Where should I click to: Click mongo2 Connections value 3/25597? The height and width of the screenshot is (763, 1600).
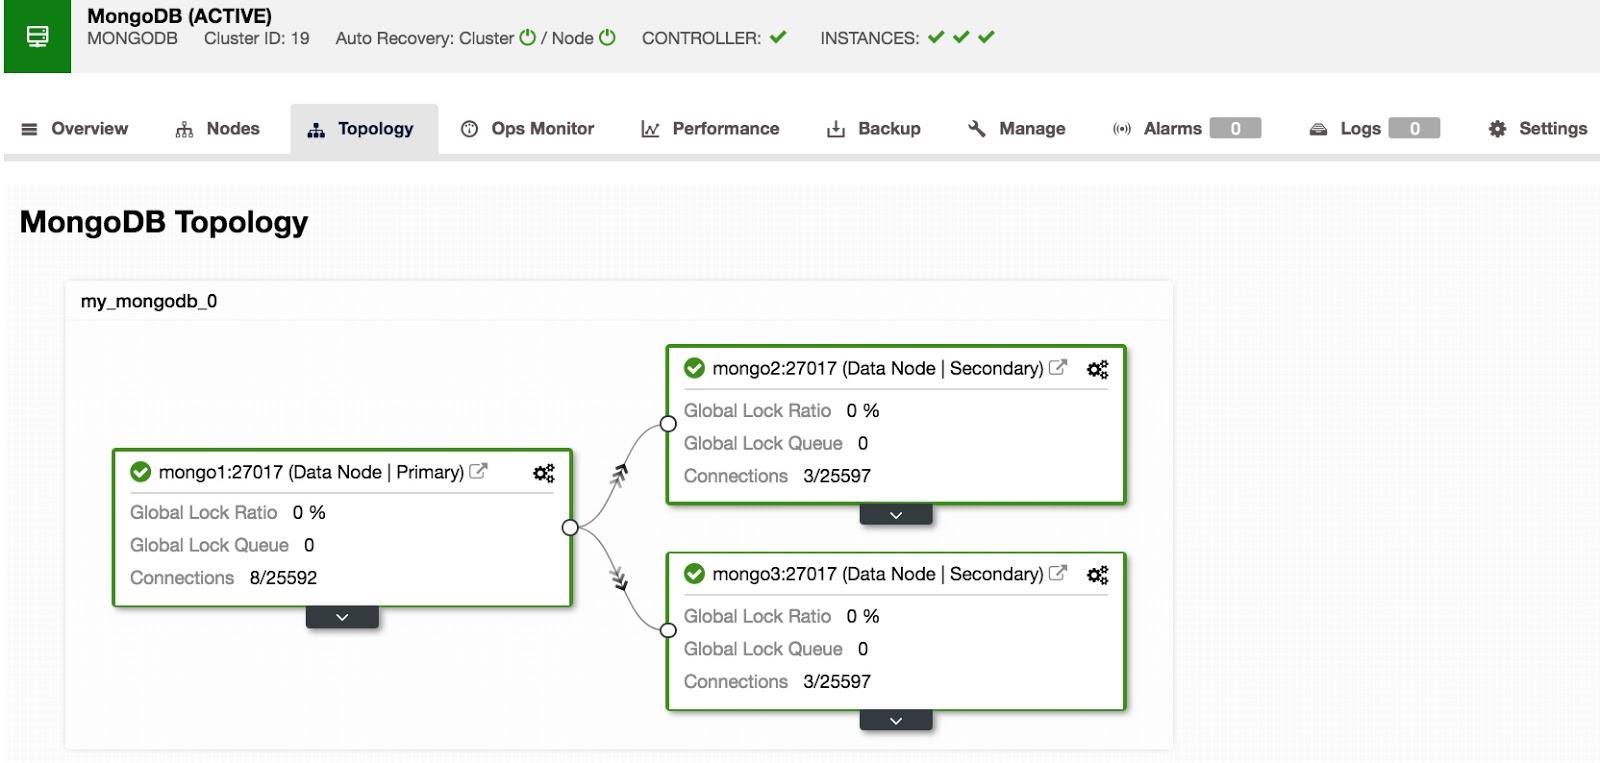(x=837, y=476)
